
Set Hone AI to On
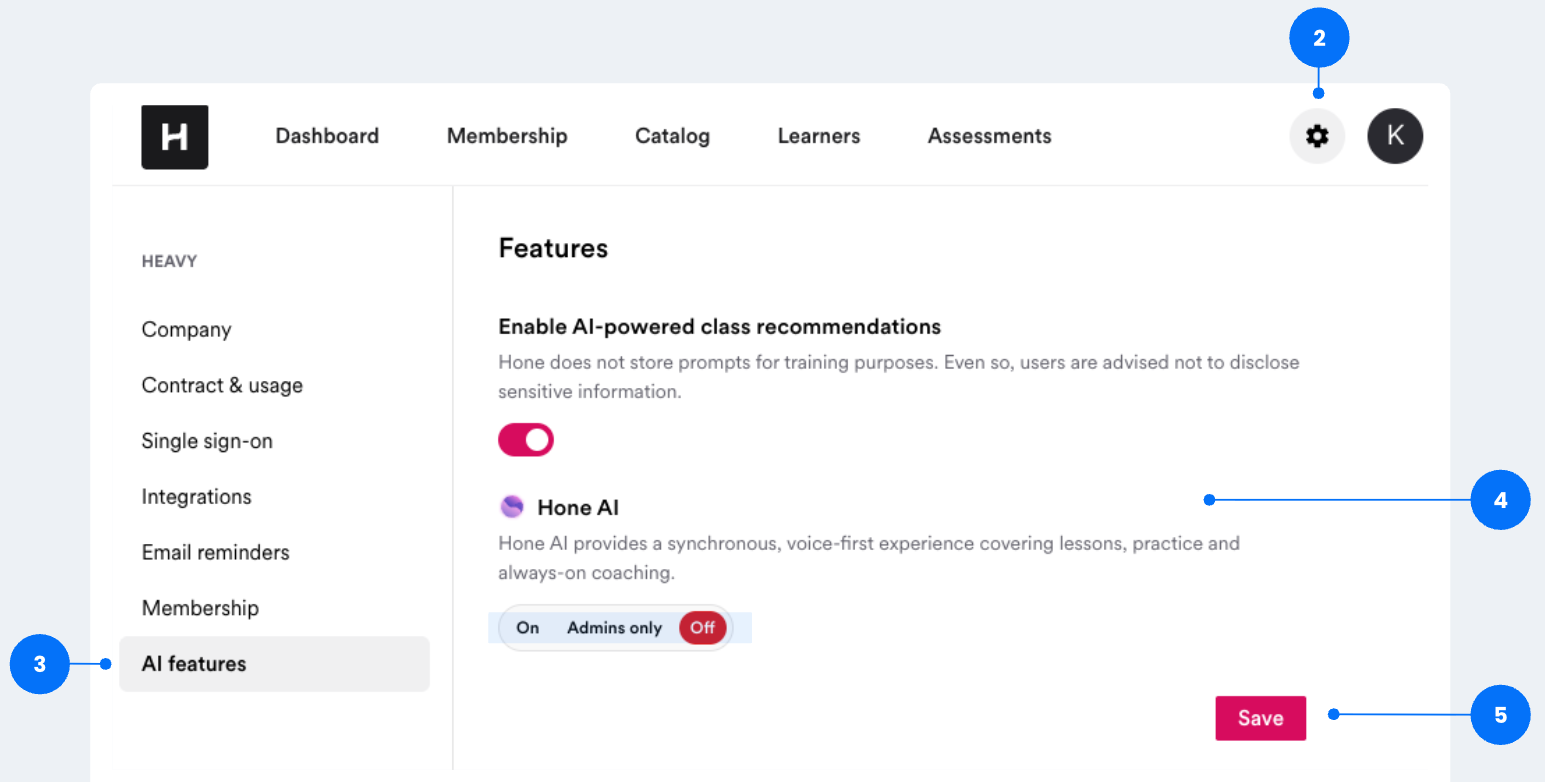tap(528, 628)
